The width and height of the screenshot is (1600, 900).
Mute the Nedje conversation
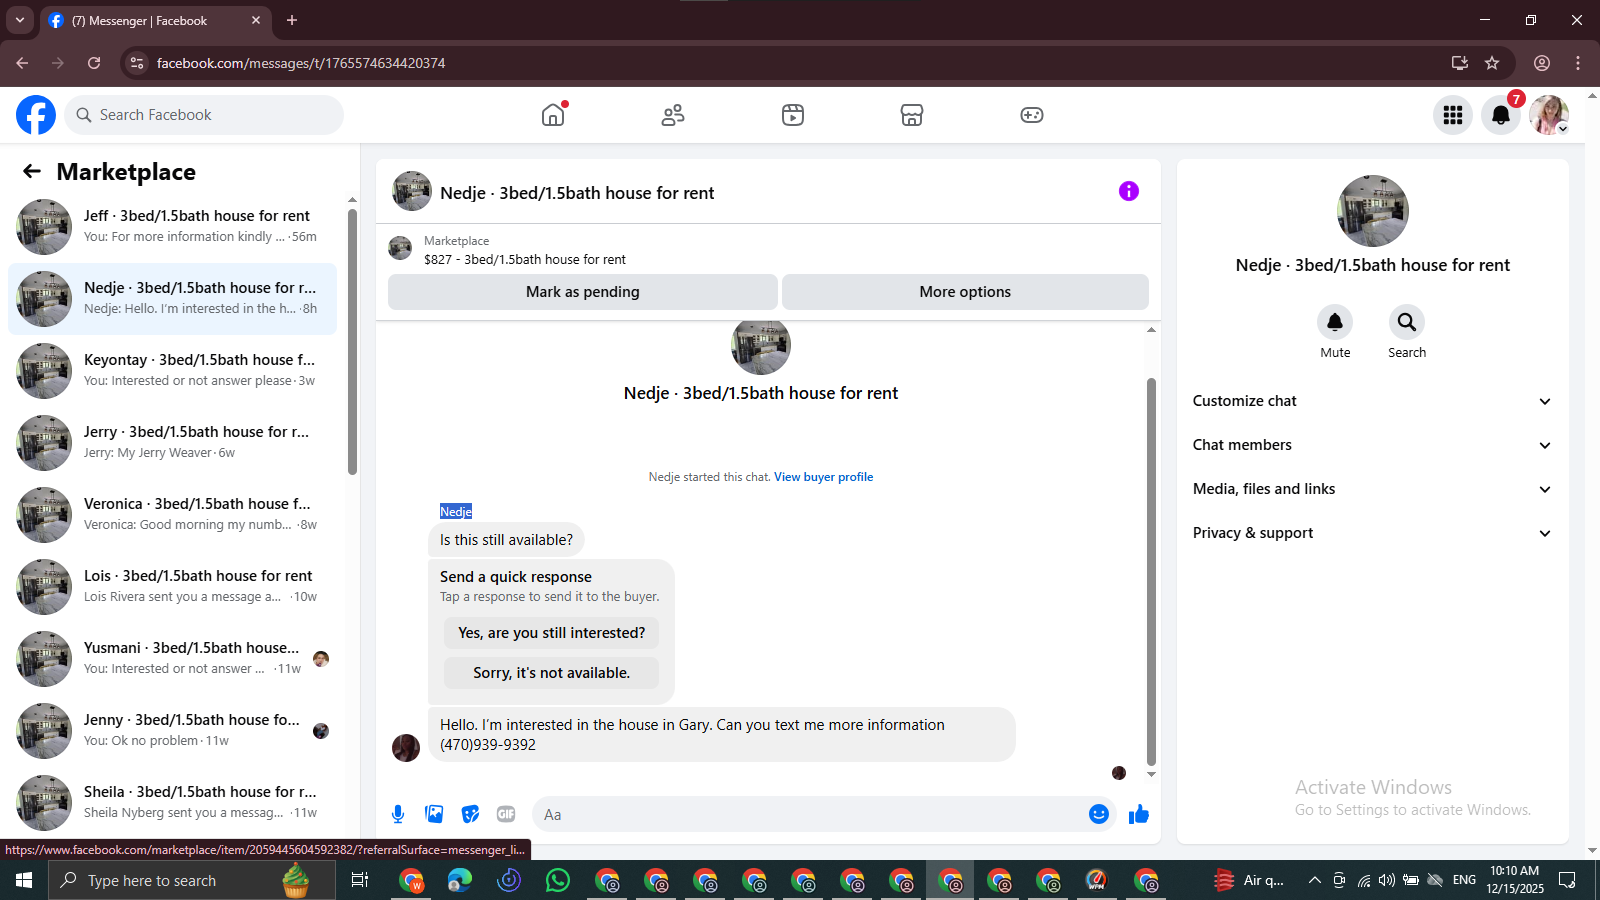1335,322
